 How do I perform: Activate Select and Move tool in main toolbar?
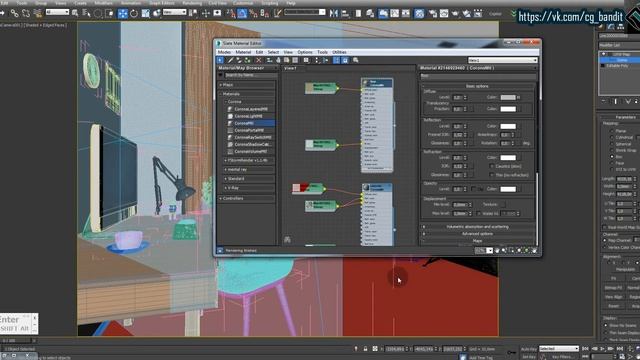click(x=122, y=13)
